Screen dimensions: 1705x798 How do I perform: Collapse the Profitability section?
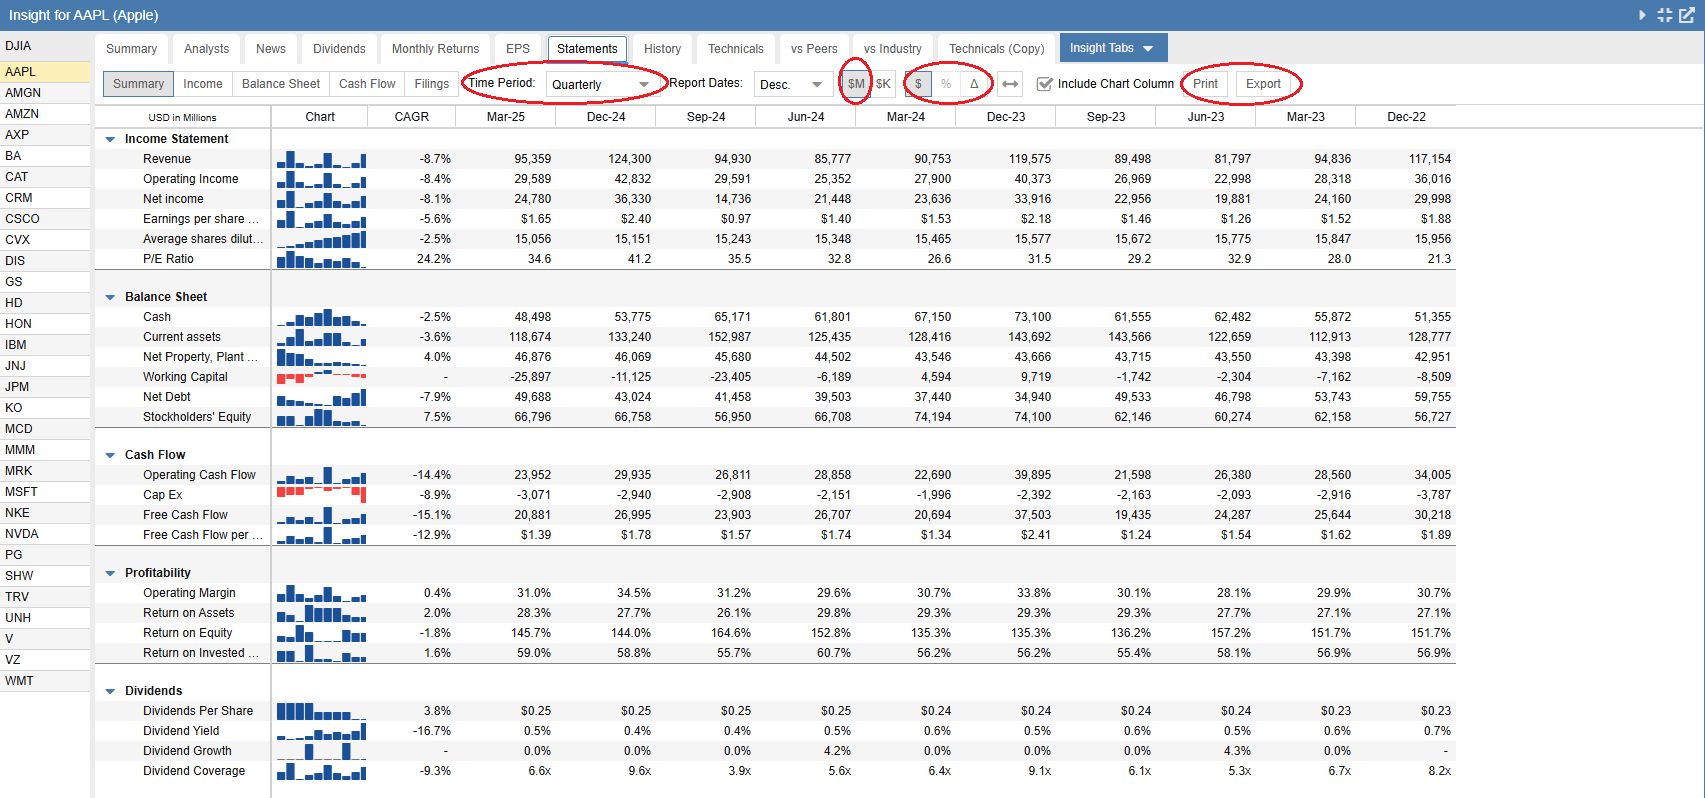(110, 573)
